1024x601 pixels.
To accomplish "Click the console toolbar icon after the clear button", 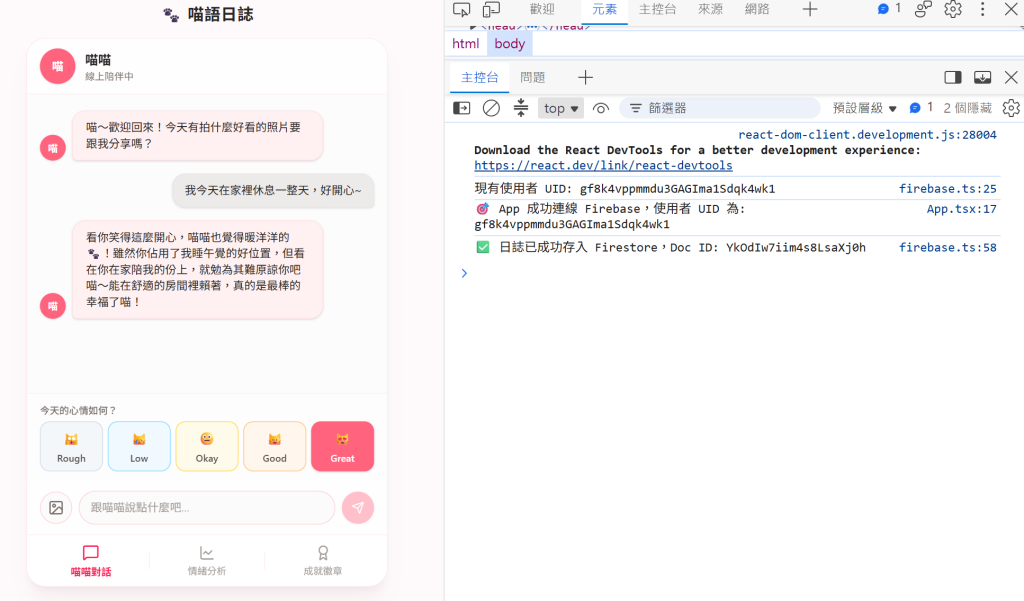I will [520, 108].
